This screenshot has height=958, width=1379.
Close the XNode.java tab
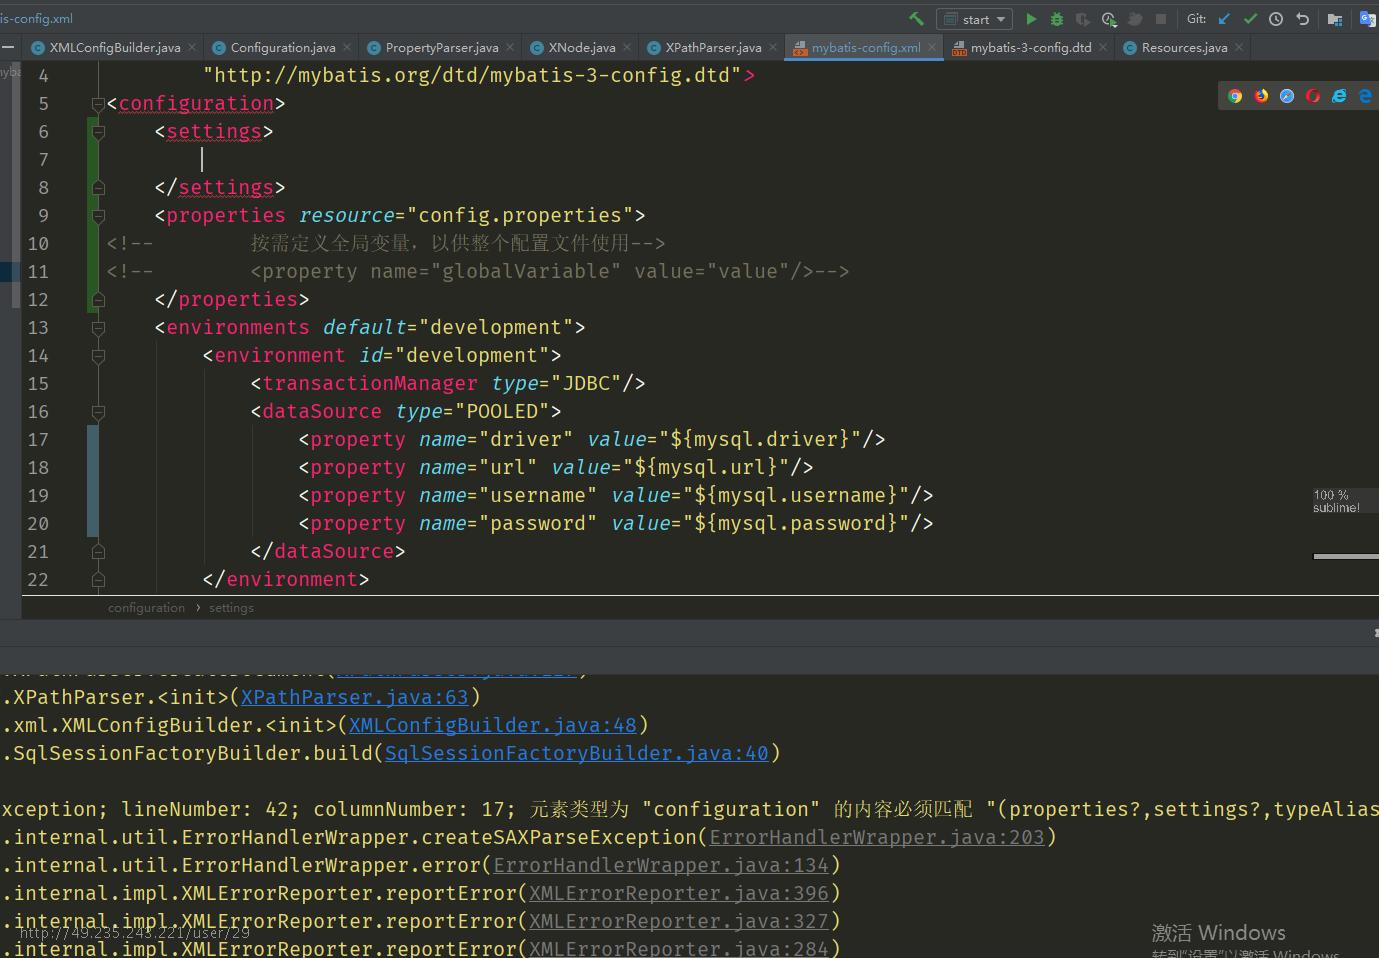tap(627, 47)
